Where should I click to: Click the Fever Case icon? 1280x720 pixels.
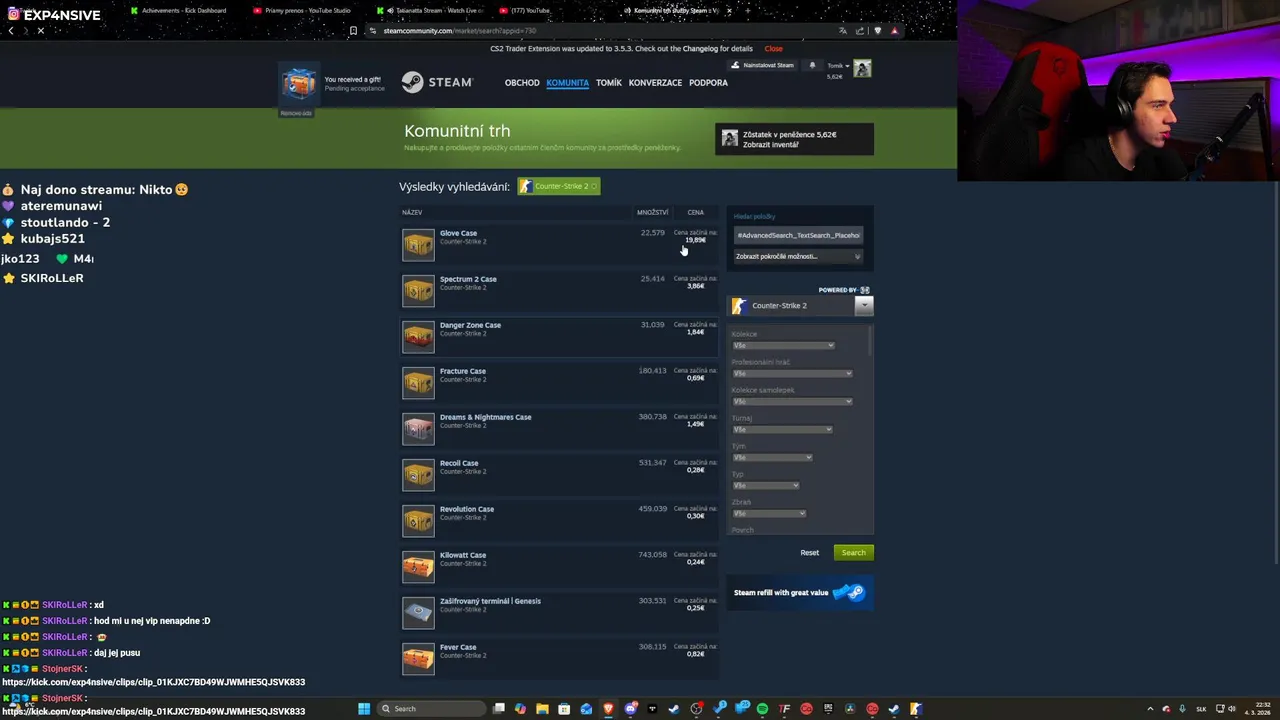418,659
